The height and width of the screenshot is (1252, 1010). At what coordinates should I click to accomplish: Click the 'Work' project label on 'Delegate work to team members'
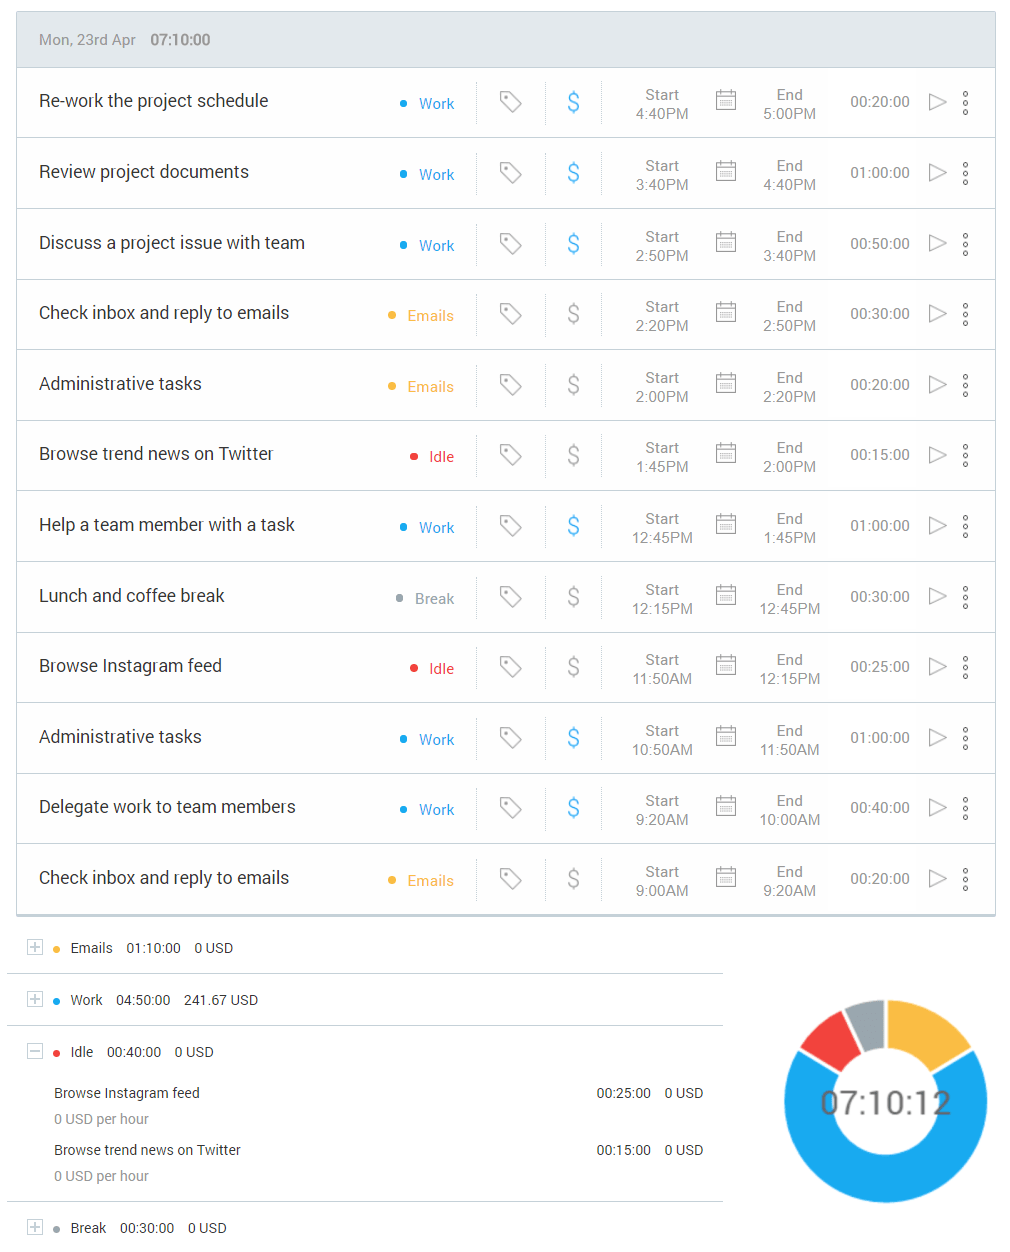click(x=436, y=809)
